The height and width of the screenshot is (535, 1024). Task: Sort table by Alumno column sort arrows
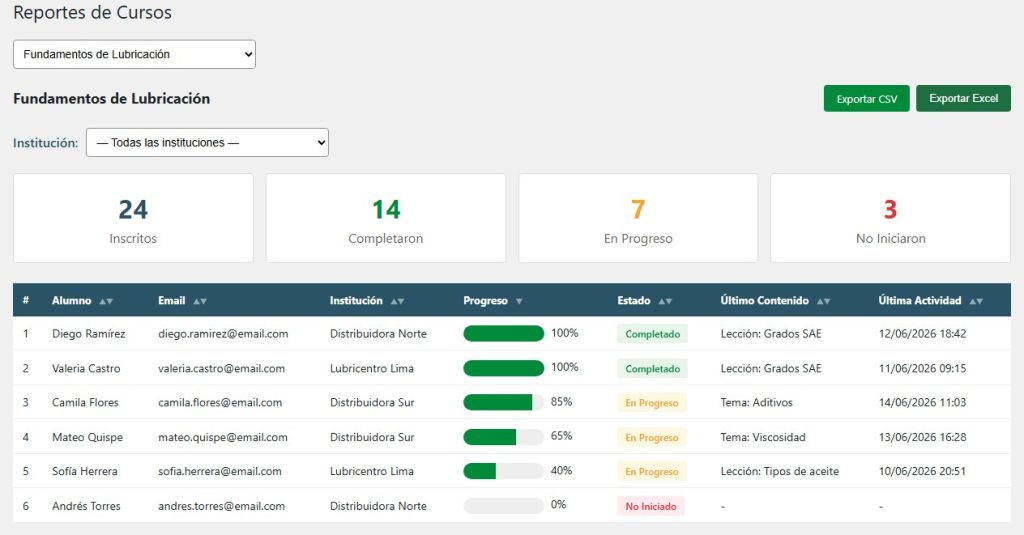[106, 301]
